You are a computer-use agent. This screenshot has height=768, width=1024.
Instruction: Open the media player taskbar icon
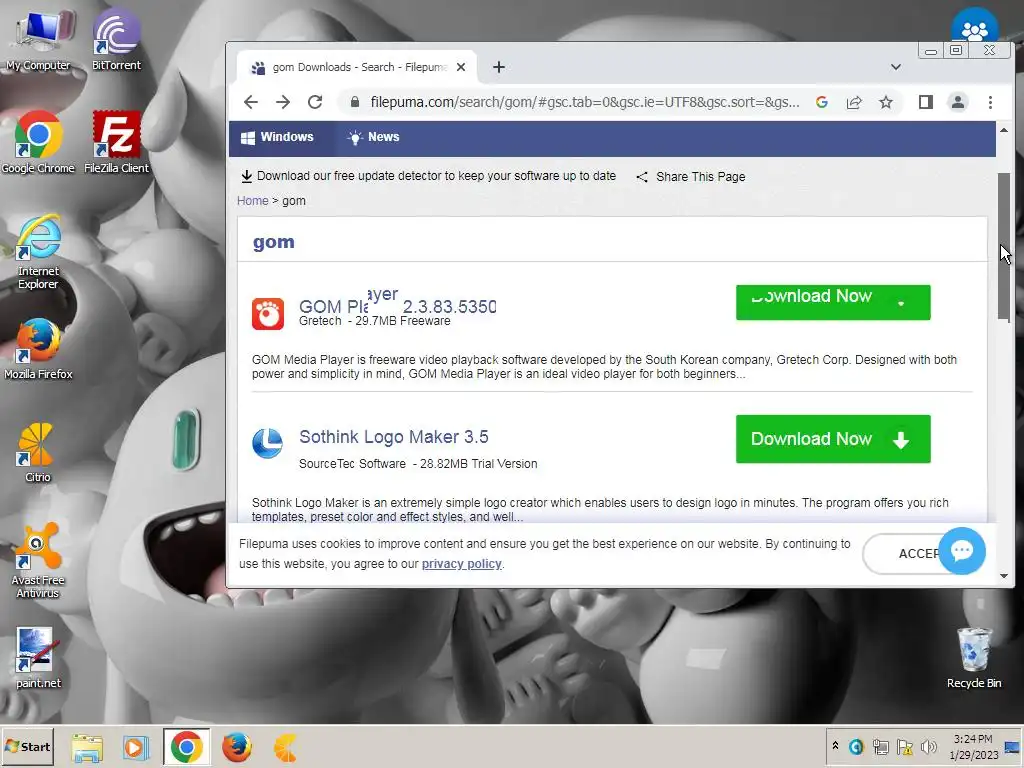(x=136, y=748)
